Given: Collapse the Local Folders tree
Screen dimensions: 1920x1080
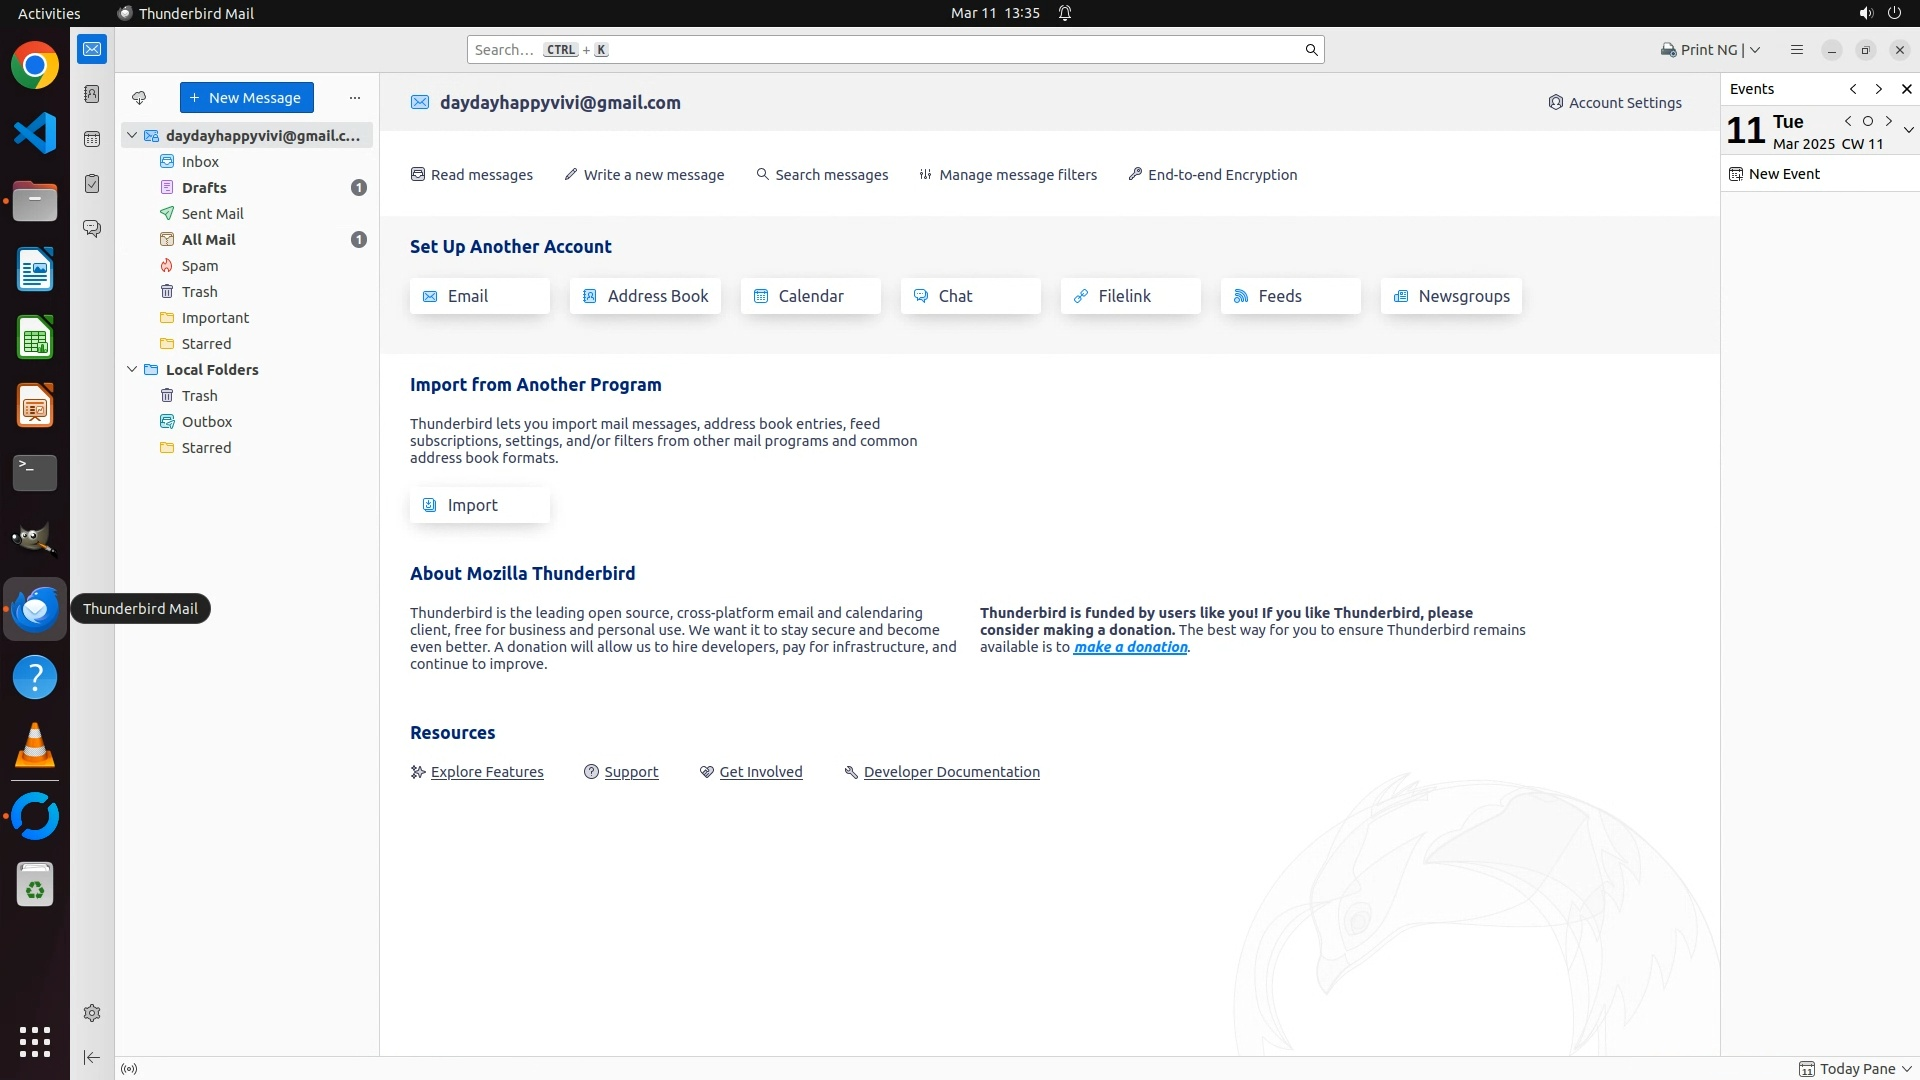Looking at the screenshot, I should [x=132, y=369].
